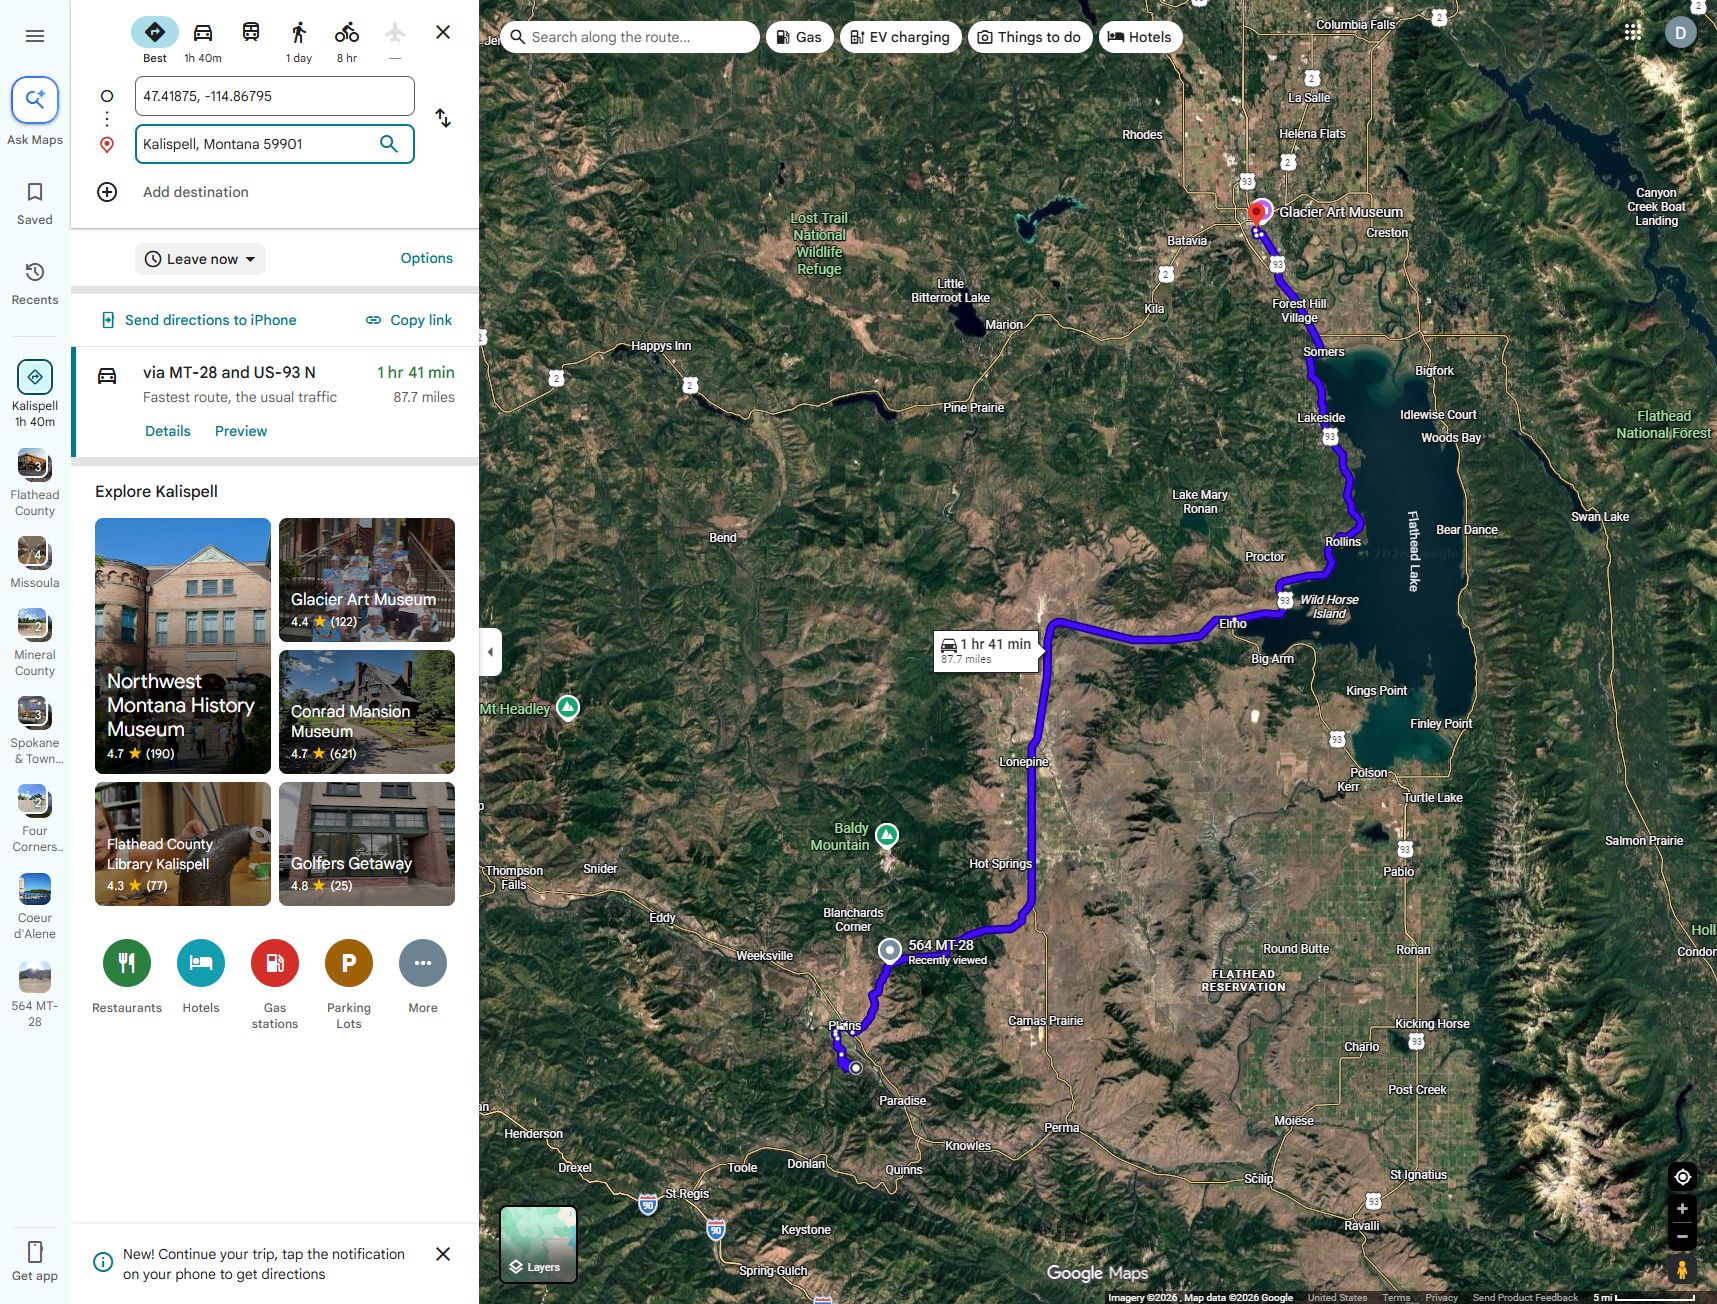Select Walking travel mode

pyautogui.click(x=299, y=41)
